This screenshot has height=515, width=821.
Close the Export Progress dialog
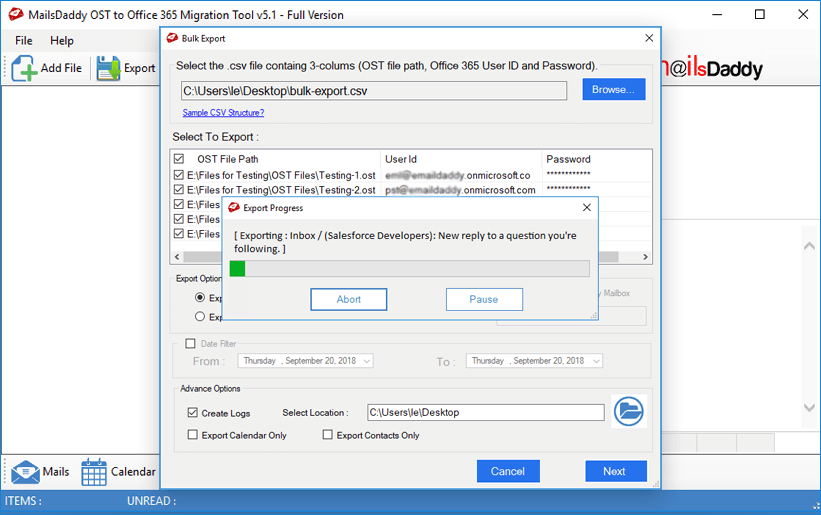(587, 208)
